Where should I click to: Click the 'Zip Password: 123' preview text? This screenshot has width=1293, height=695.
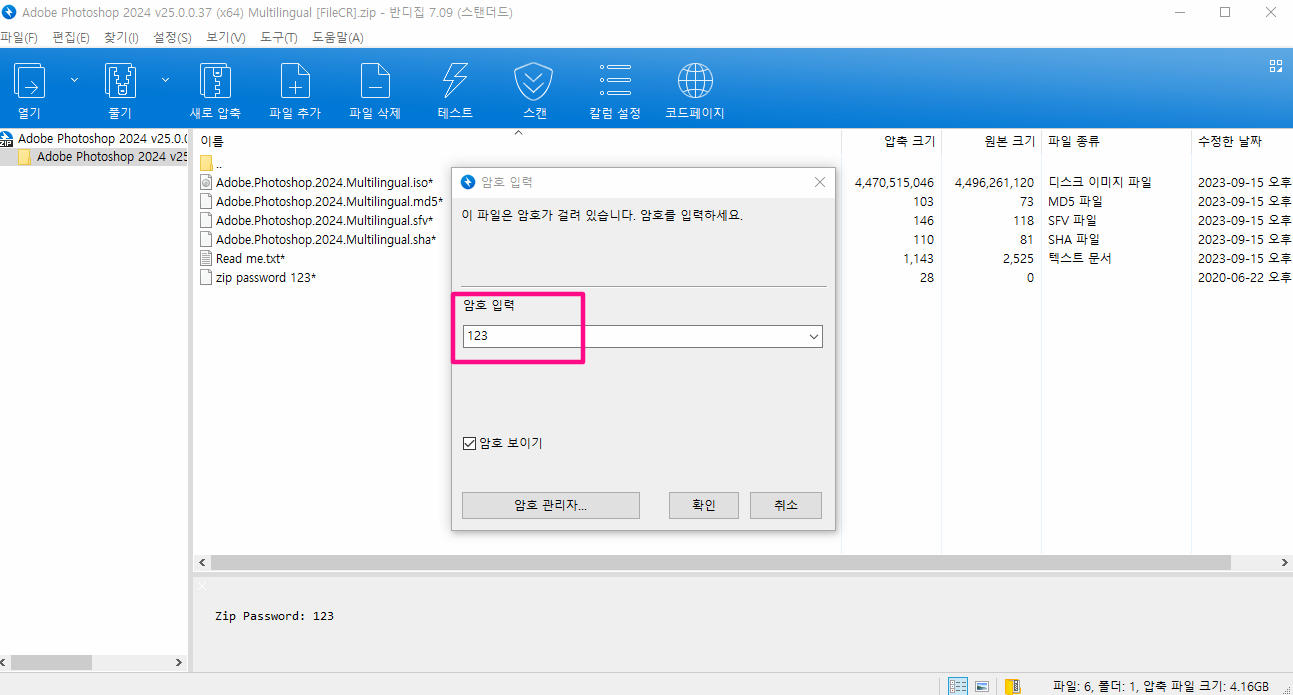click(275, 616)
